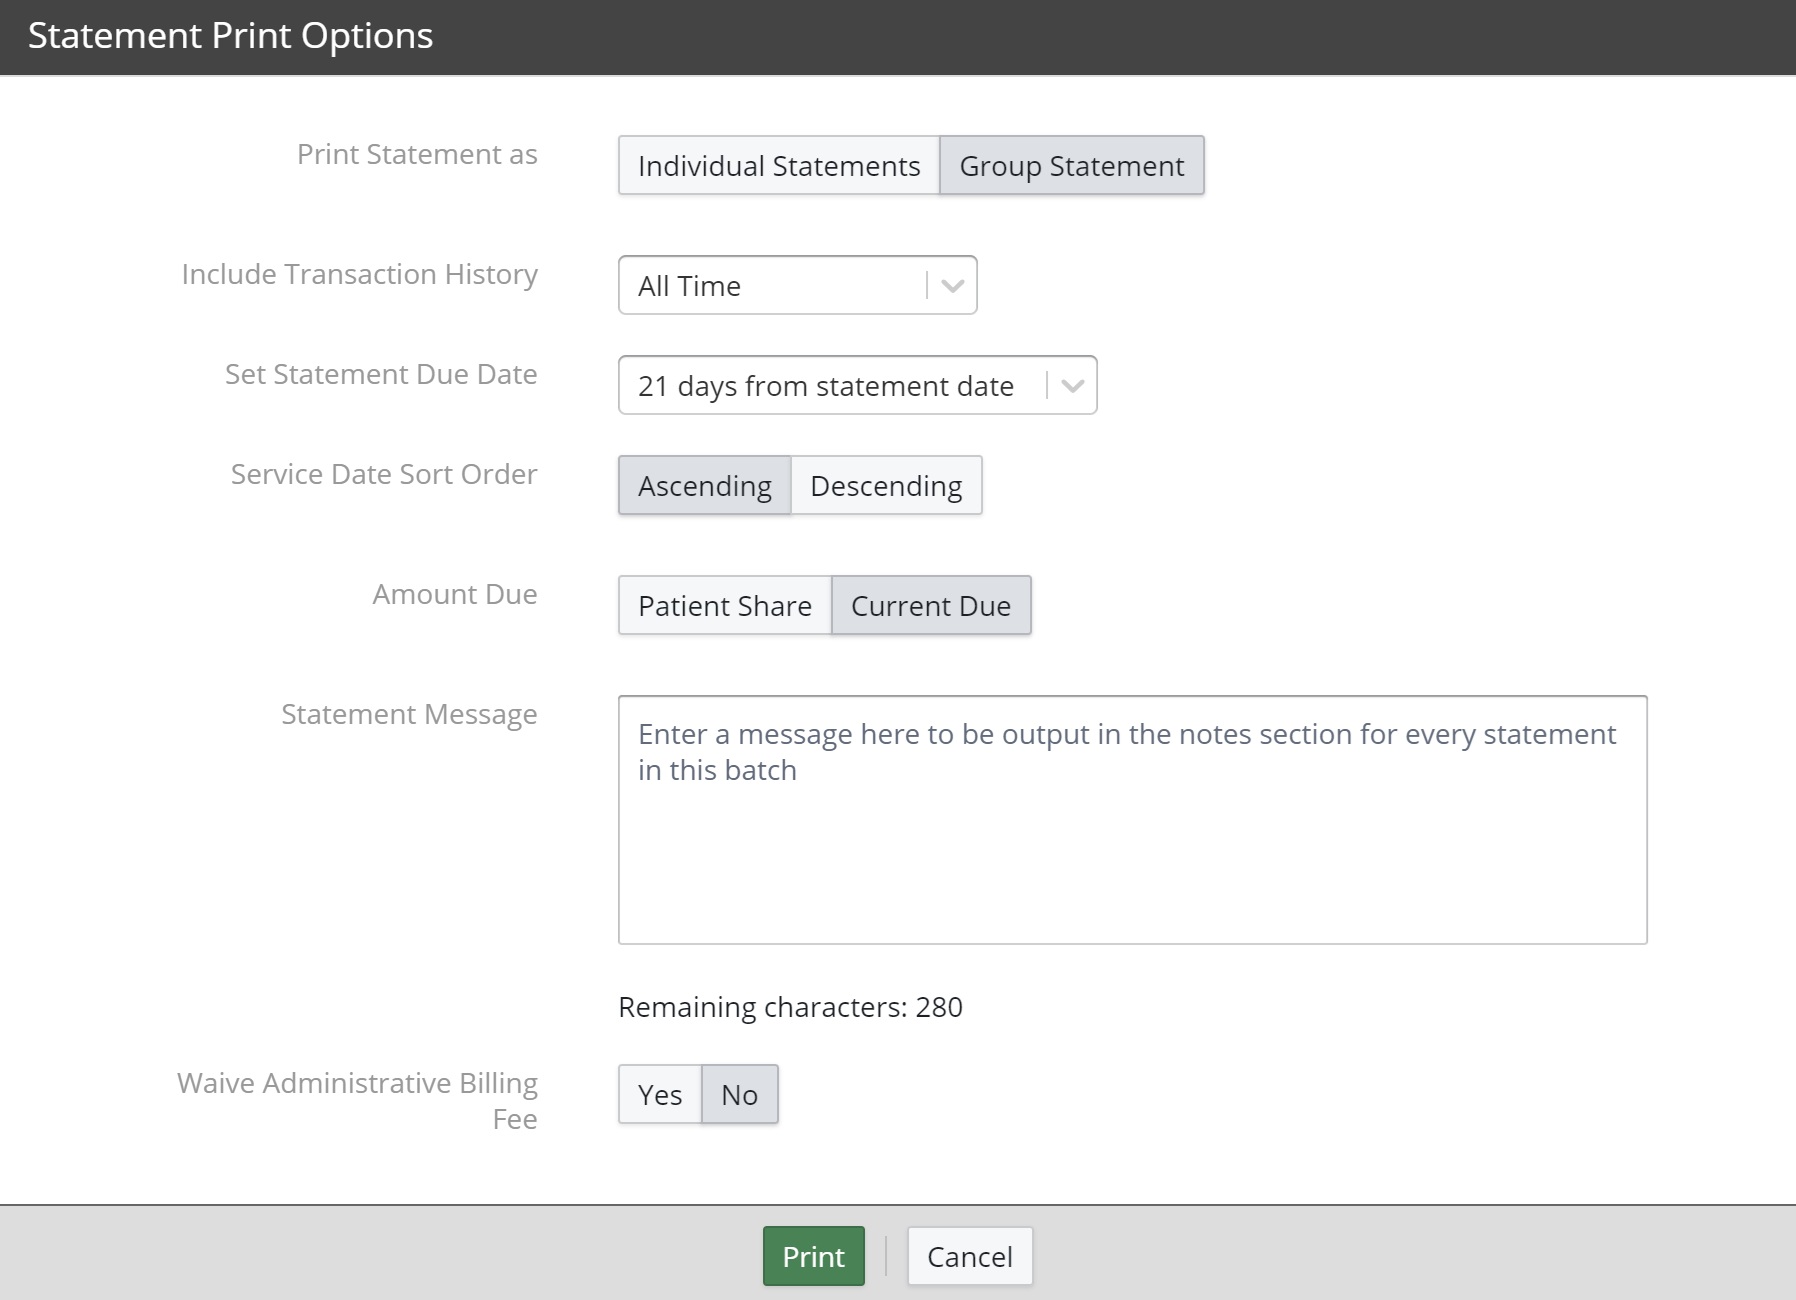Click the Statement Print Options title bar
Image resolution: width=1796 pixels, height=1300 pixels.
click(230, 36)
